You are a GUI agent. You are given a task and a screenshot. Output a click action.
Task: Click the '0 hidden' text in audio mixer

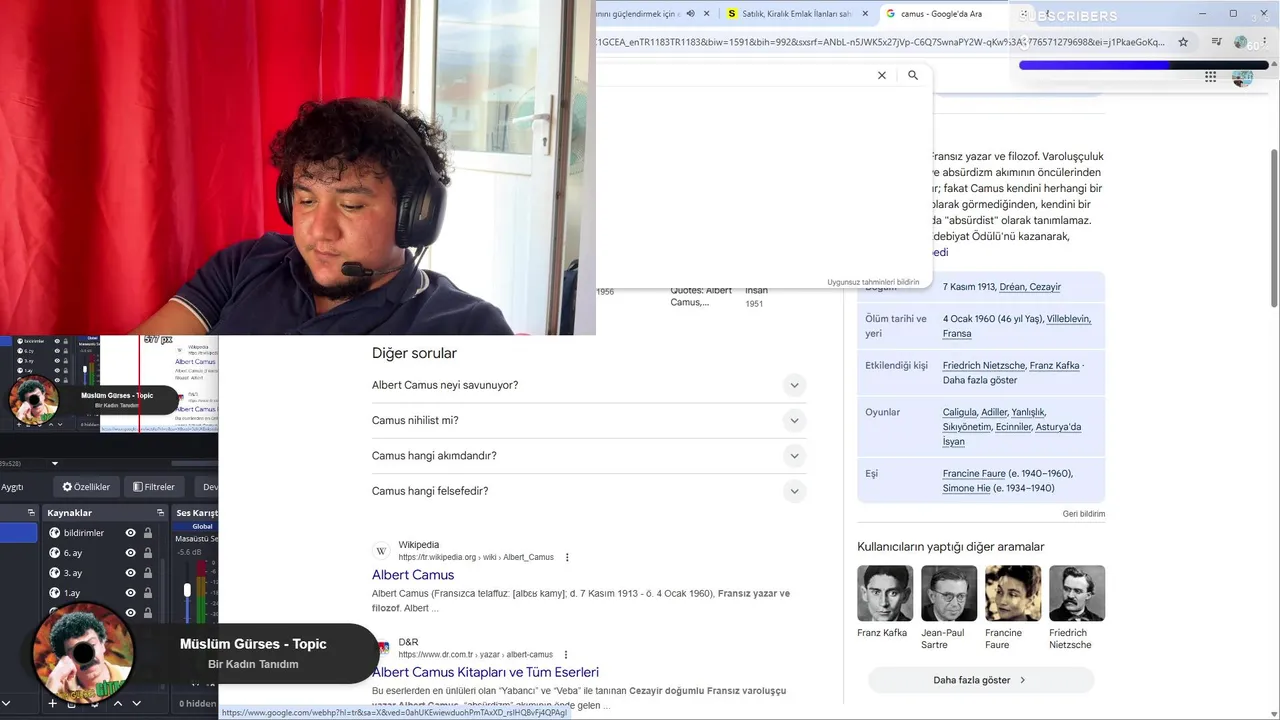coord(197,704)
